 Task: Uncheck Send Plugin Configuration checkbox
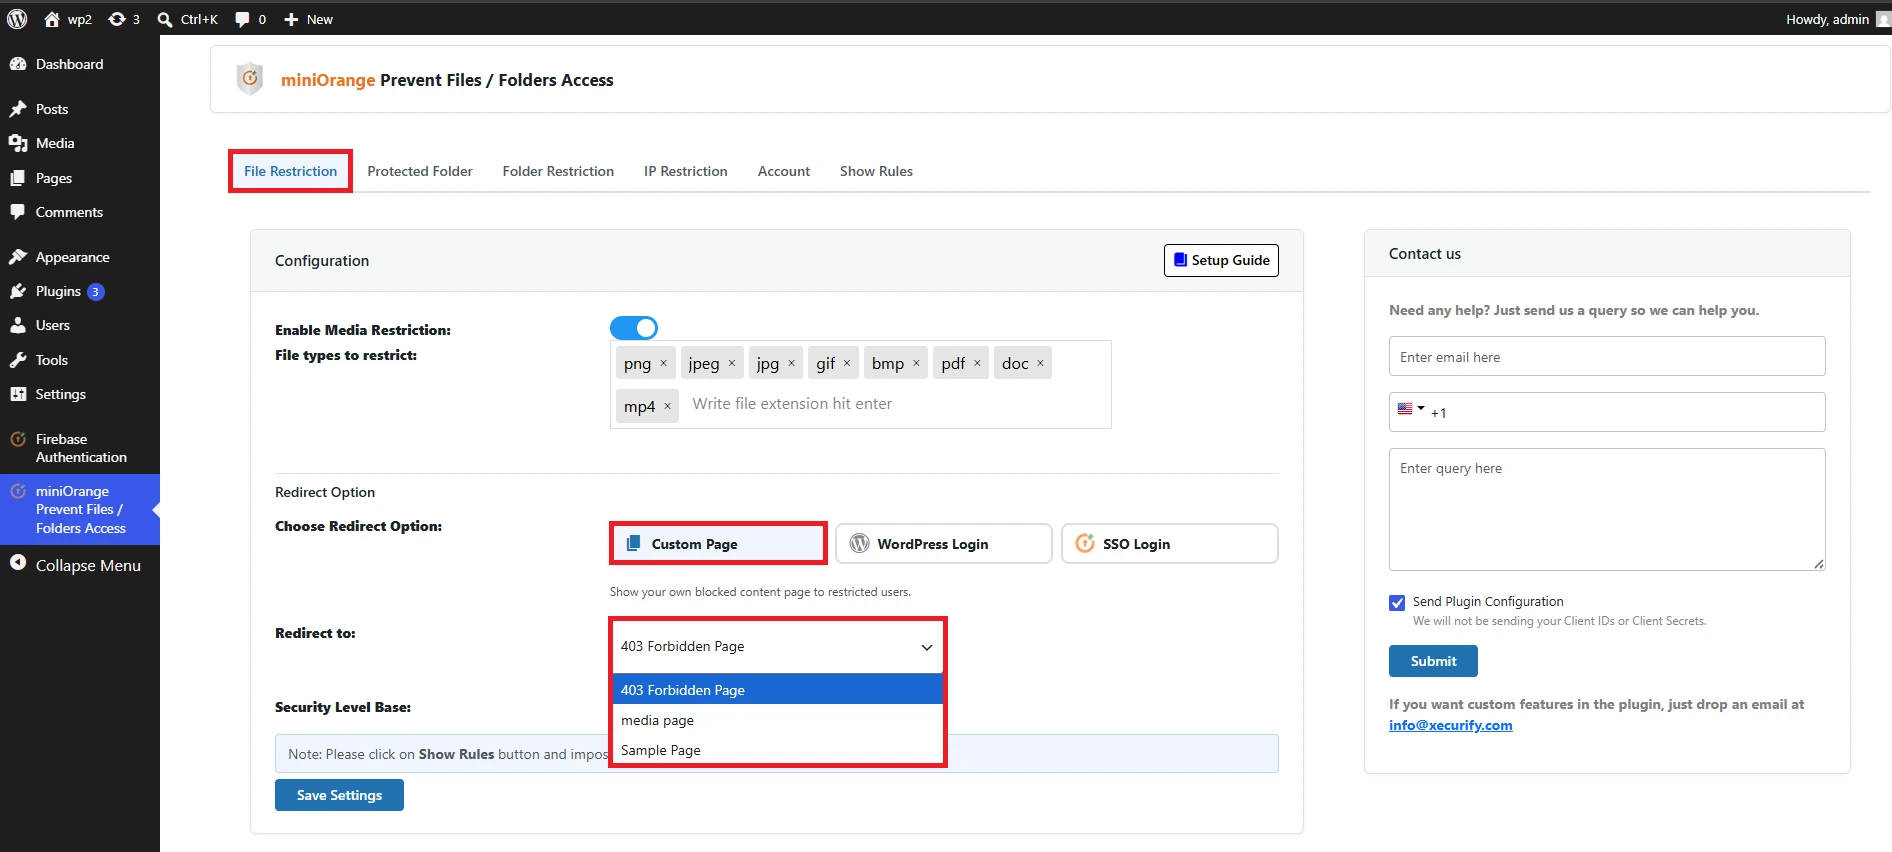tap(1397, 602)
